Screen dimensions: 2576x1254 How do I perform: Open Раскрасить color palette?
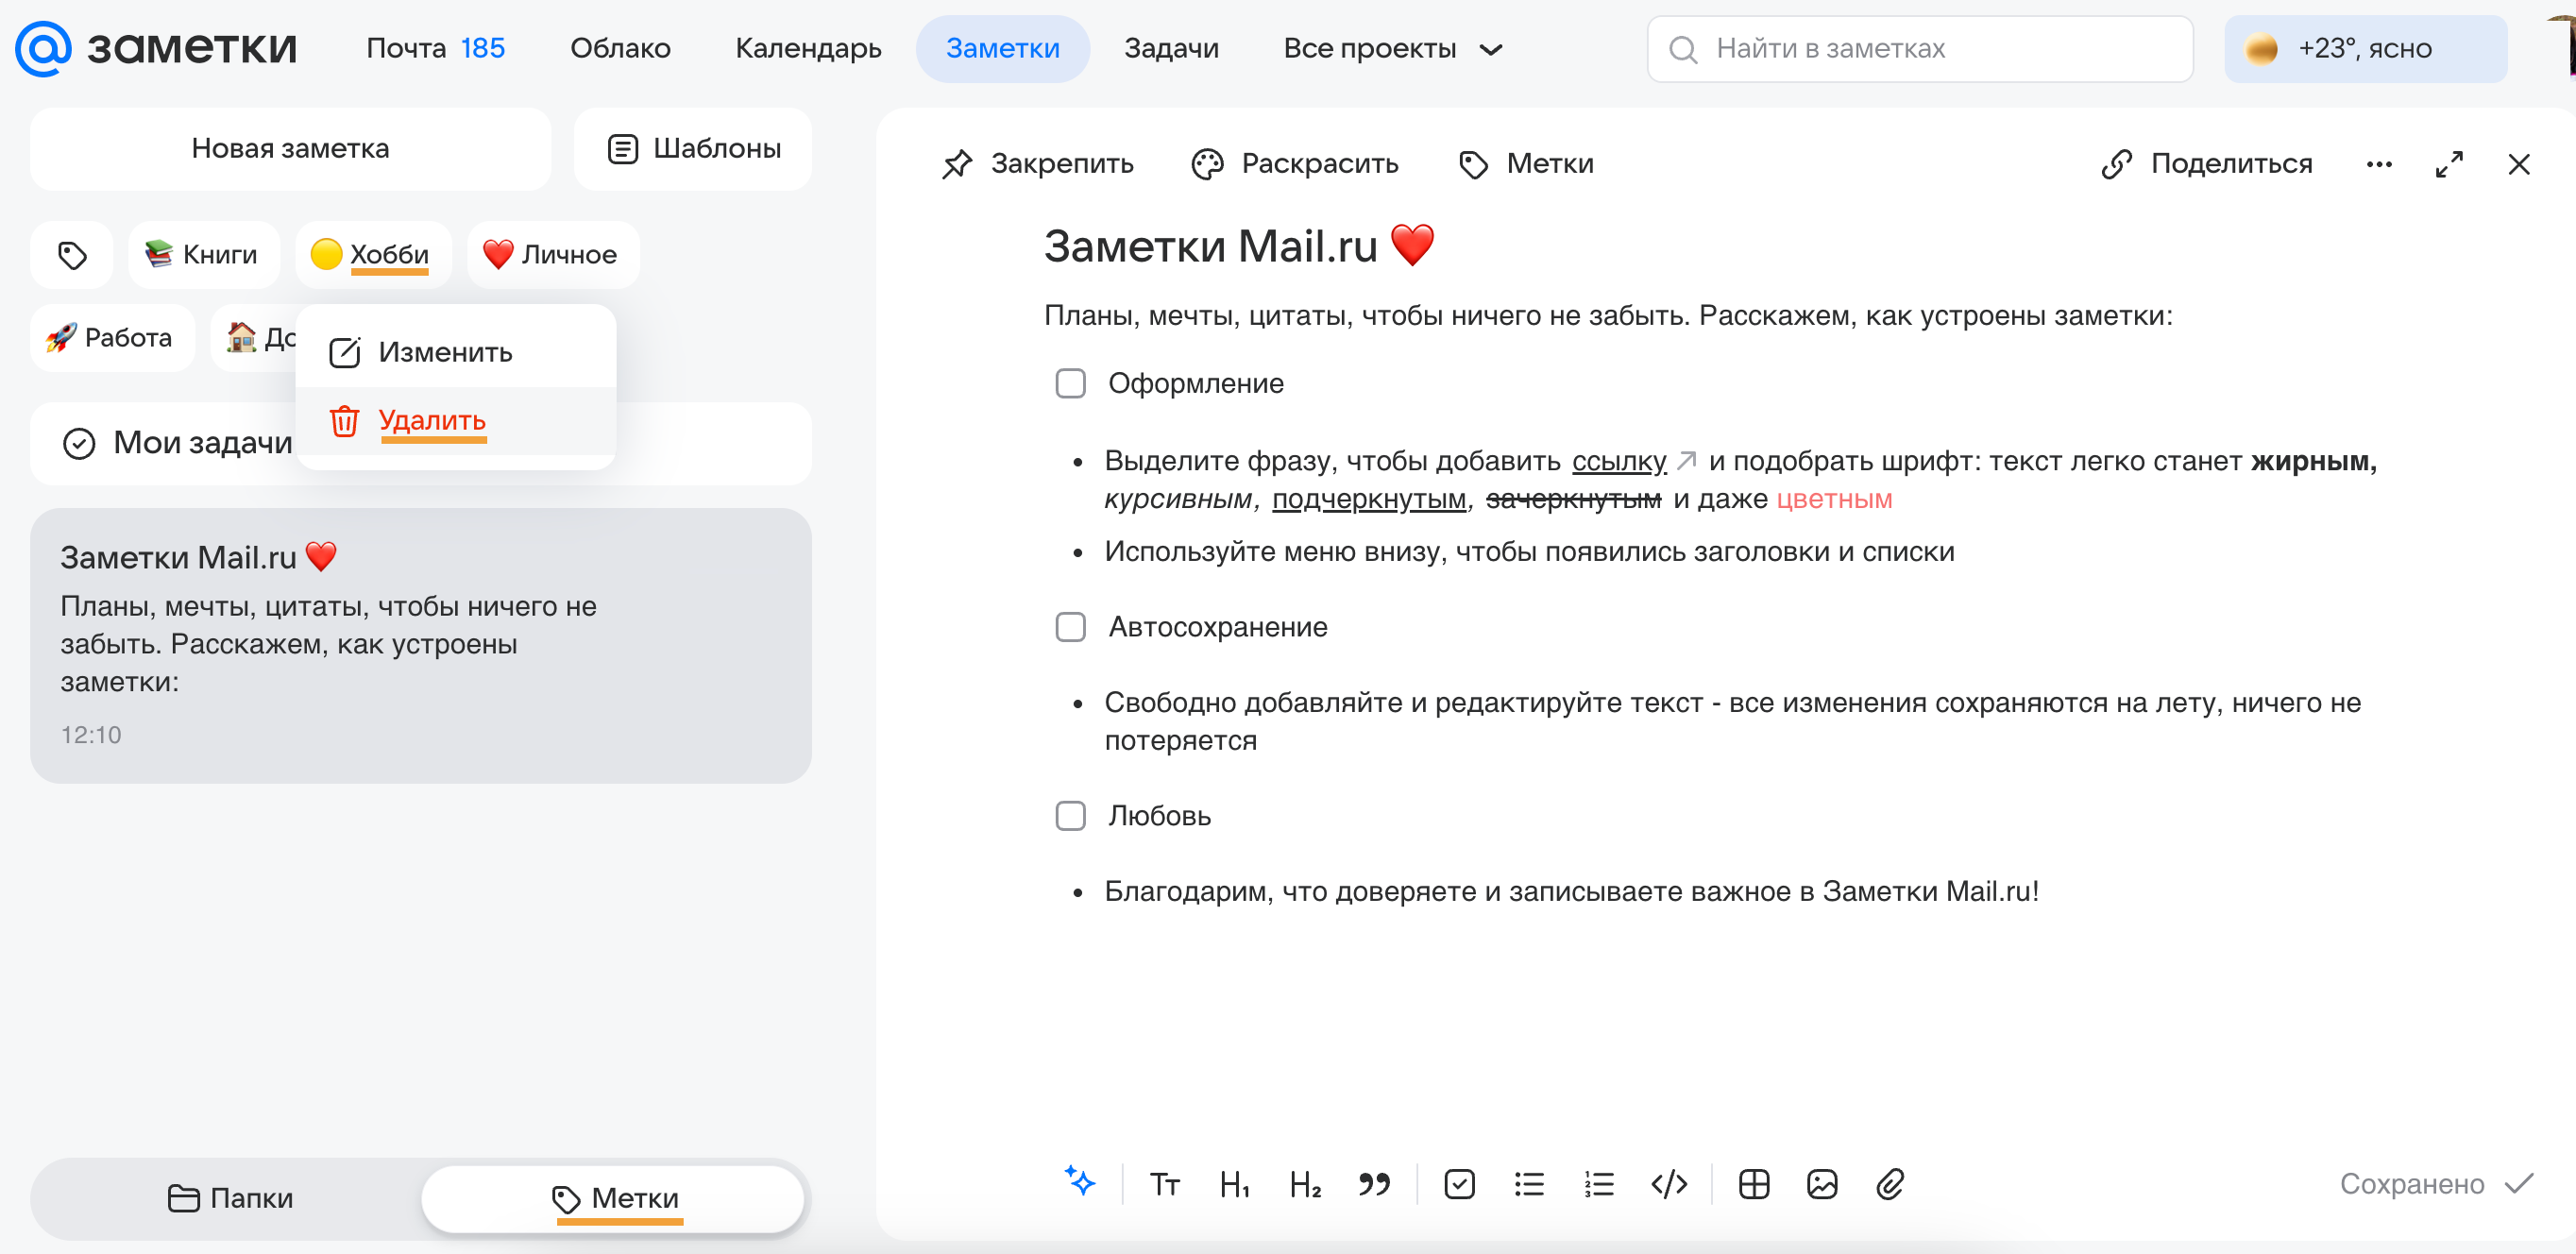pyautogui.click(x=1295, y=163)
